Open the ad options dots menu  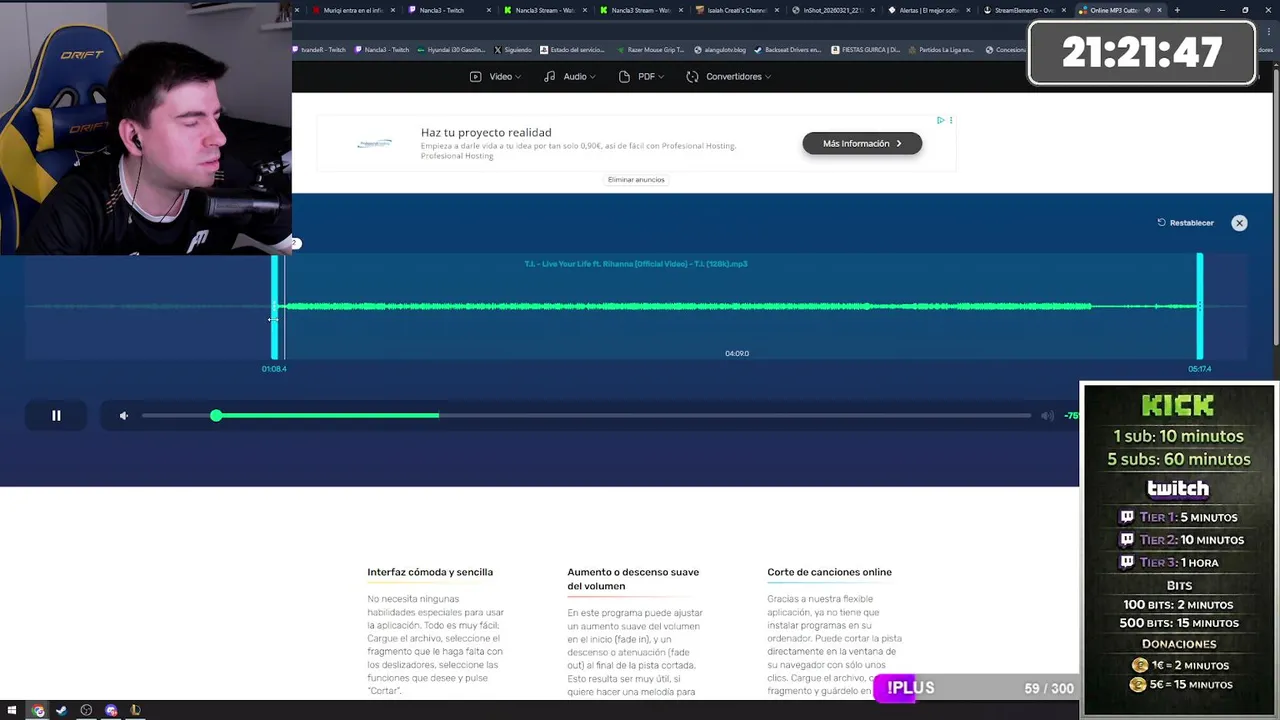point(951,120)
